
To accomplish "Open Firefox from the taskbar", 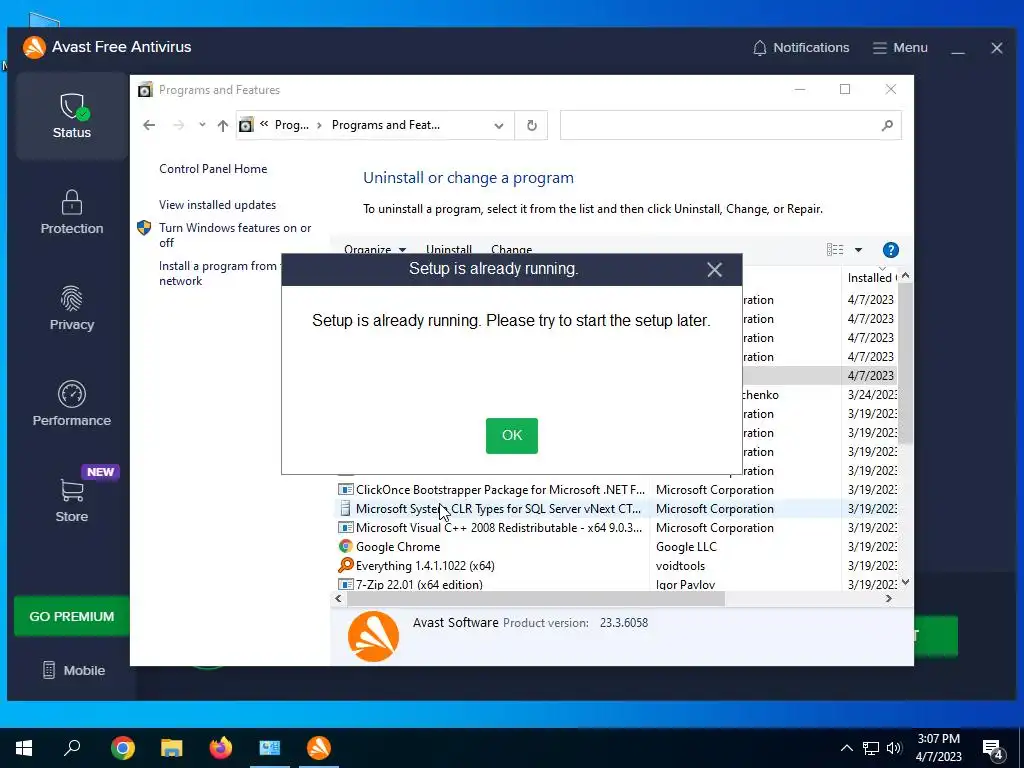I will pyautogui.click(x=221, y=748).
